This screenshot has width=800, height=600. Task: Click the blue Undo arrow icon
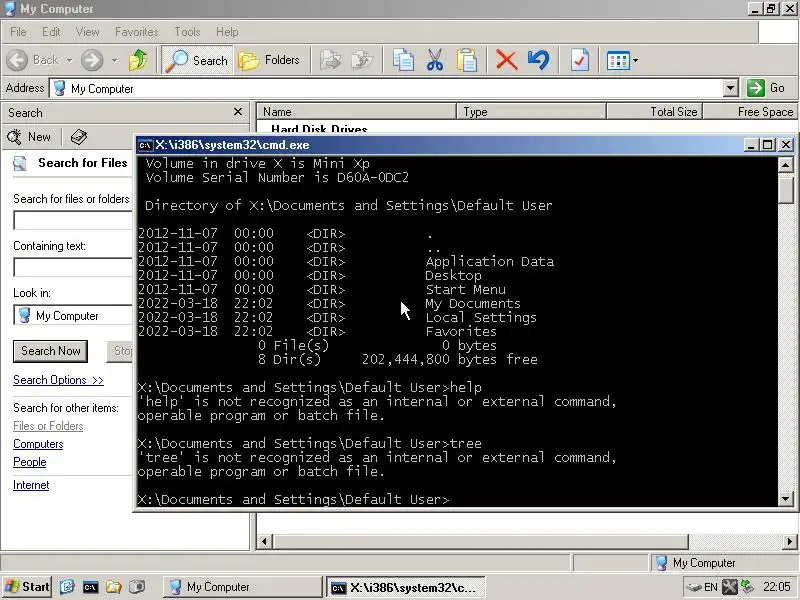539,60
